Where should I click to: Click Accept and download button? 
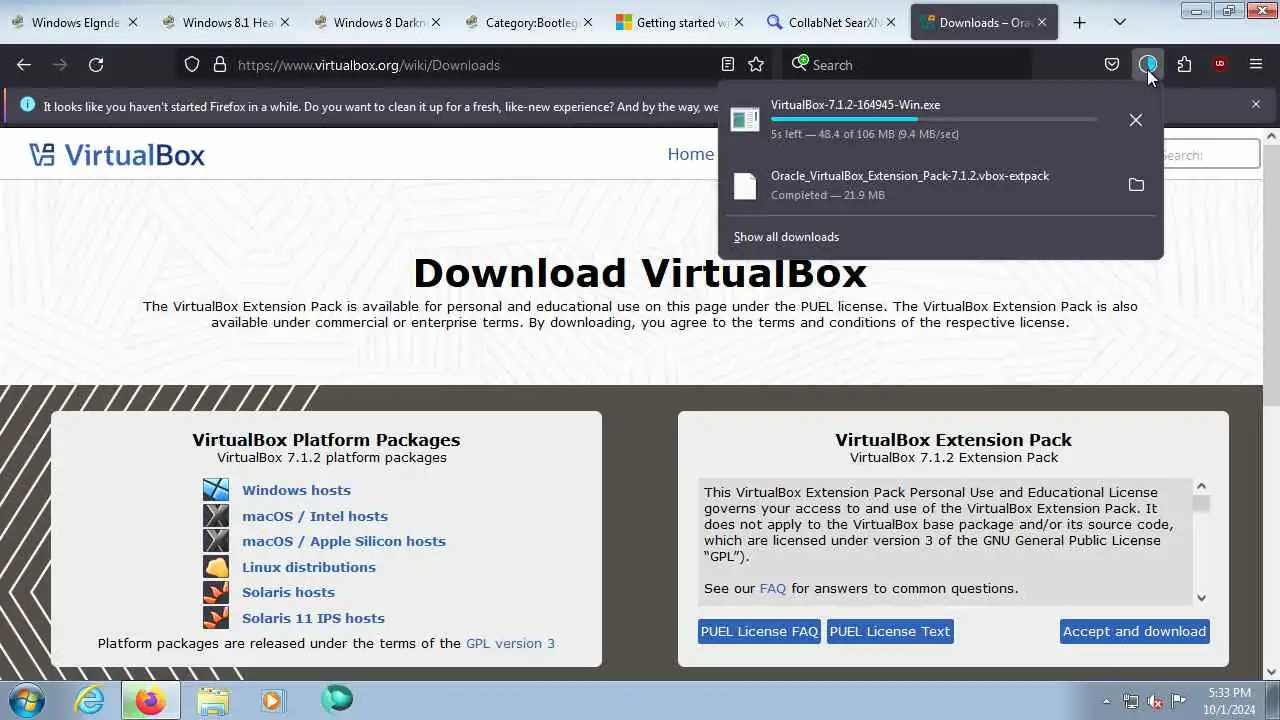click(x=1134, y=631)
